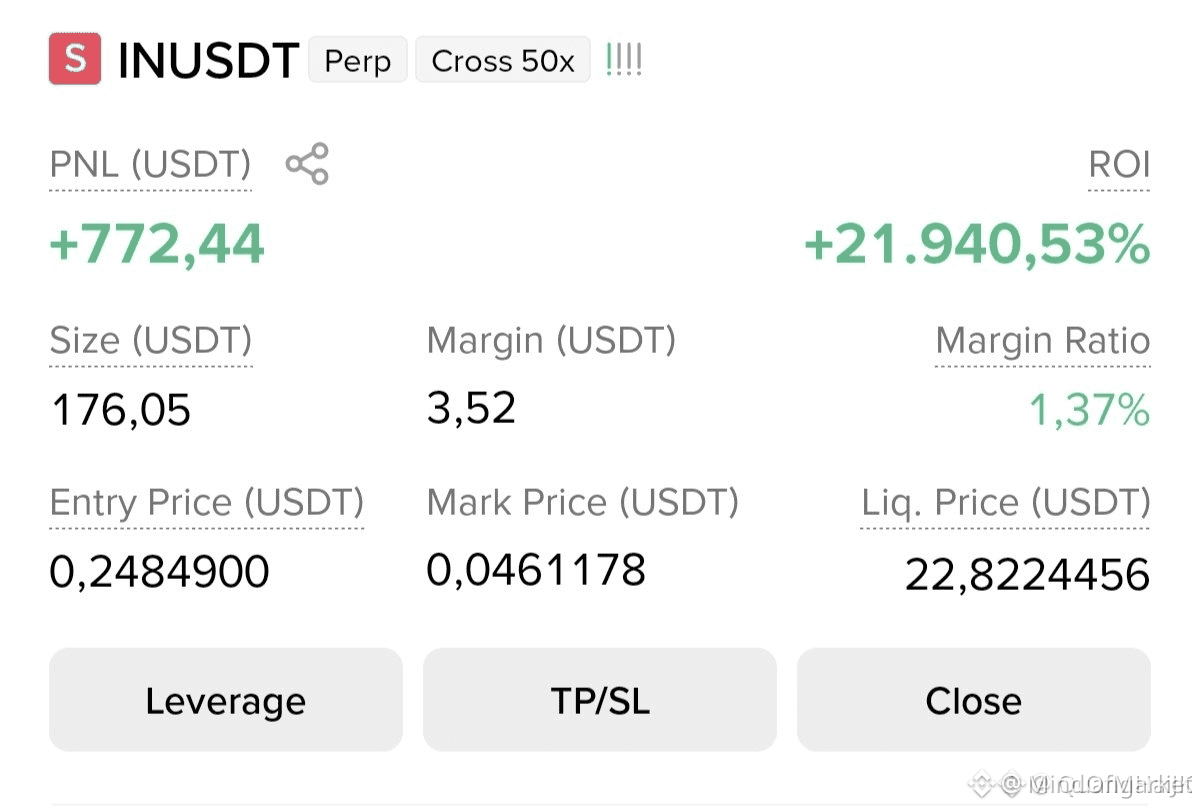Select the +21.940,53% ROI value
This screenshot has width=1200, height=809.
[x=977, y=245]
